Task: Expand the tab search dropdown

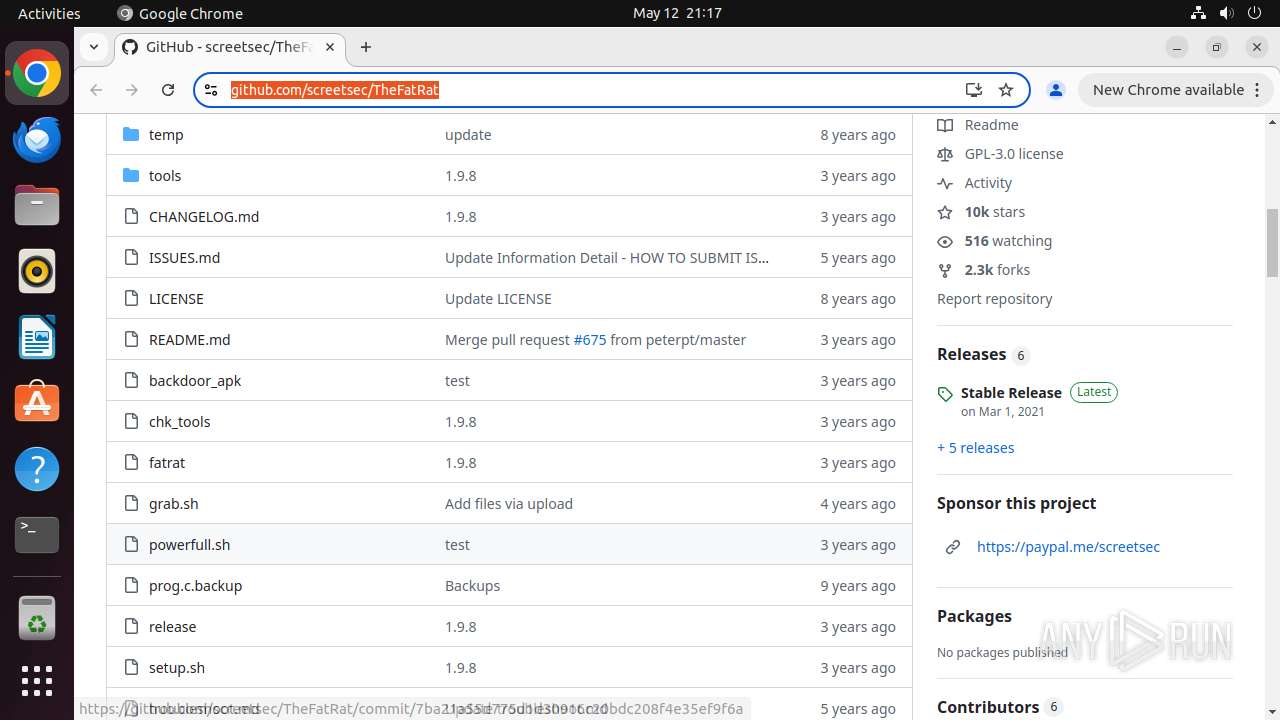Action: 93,47
